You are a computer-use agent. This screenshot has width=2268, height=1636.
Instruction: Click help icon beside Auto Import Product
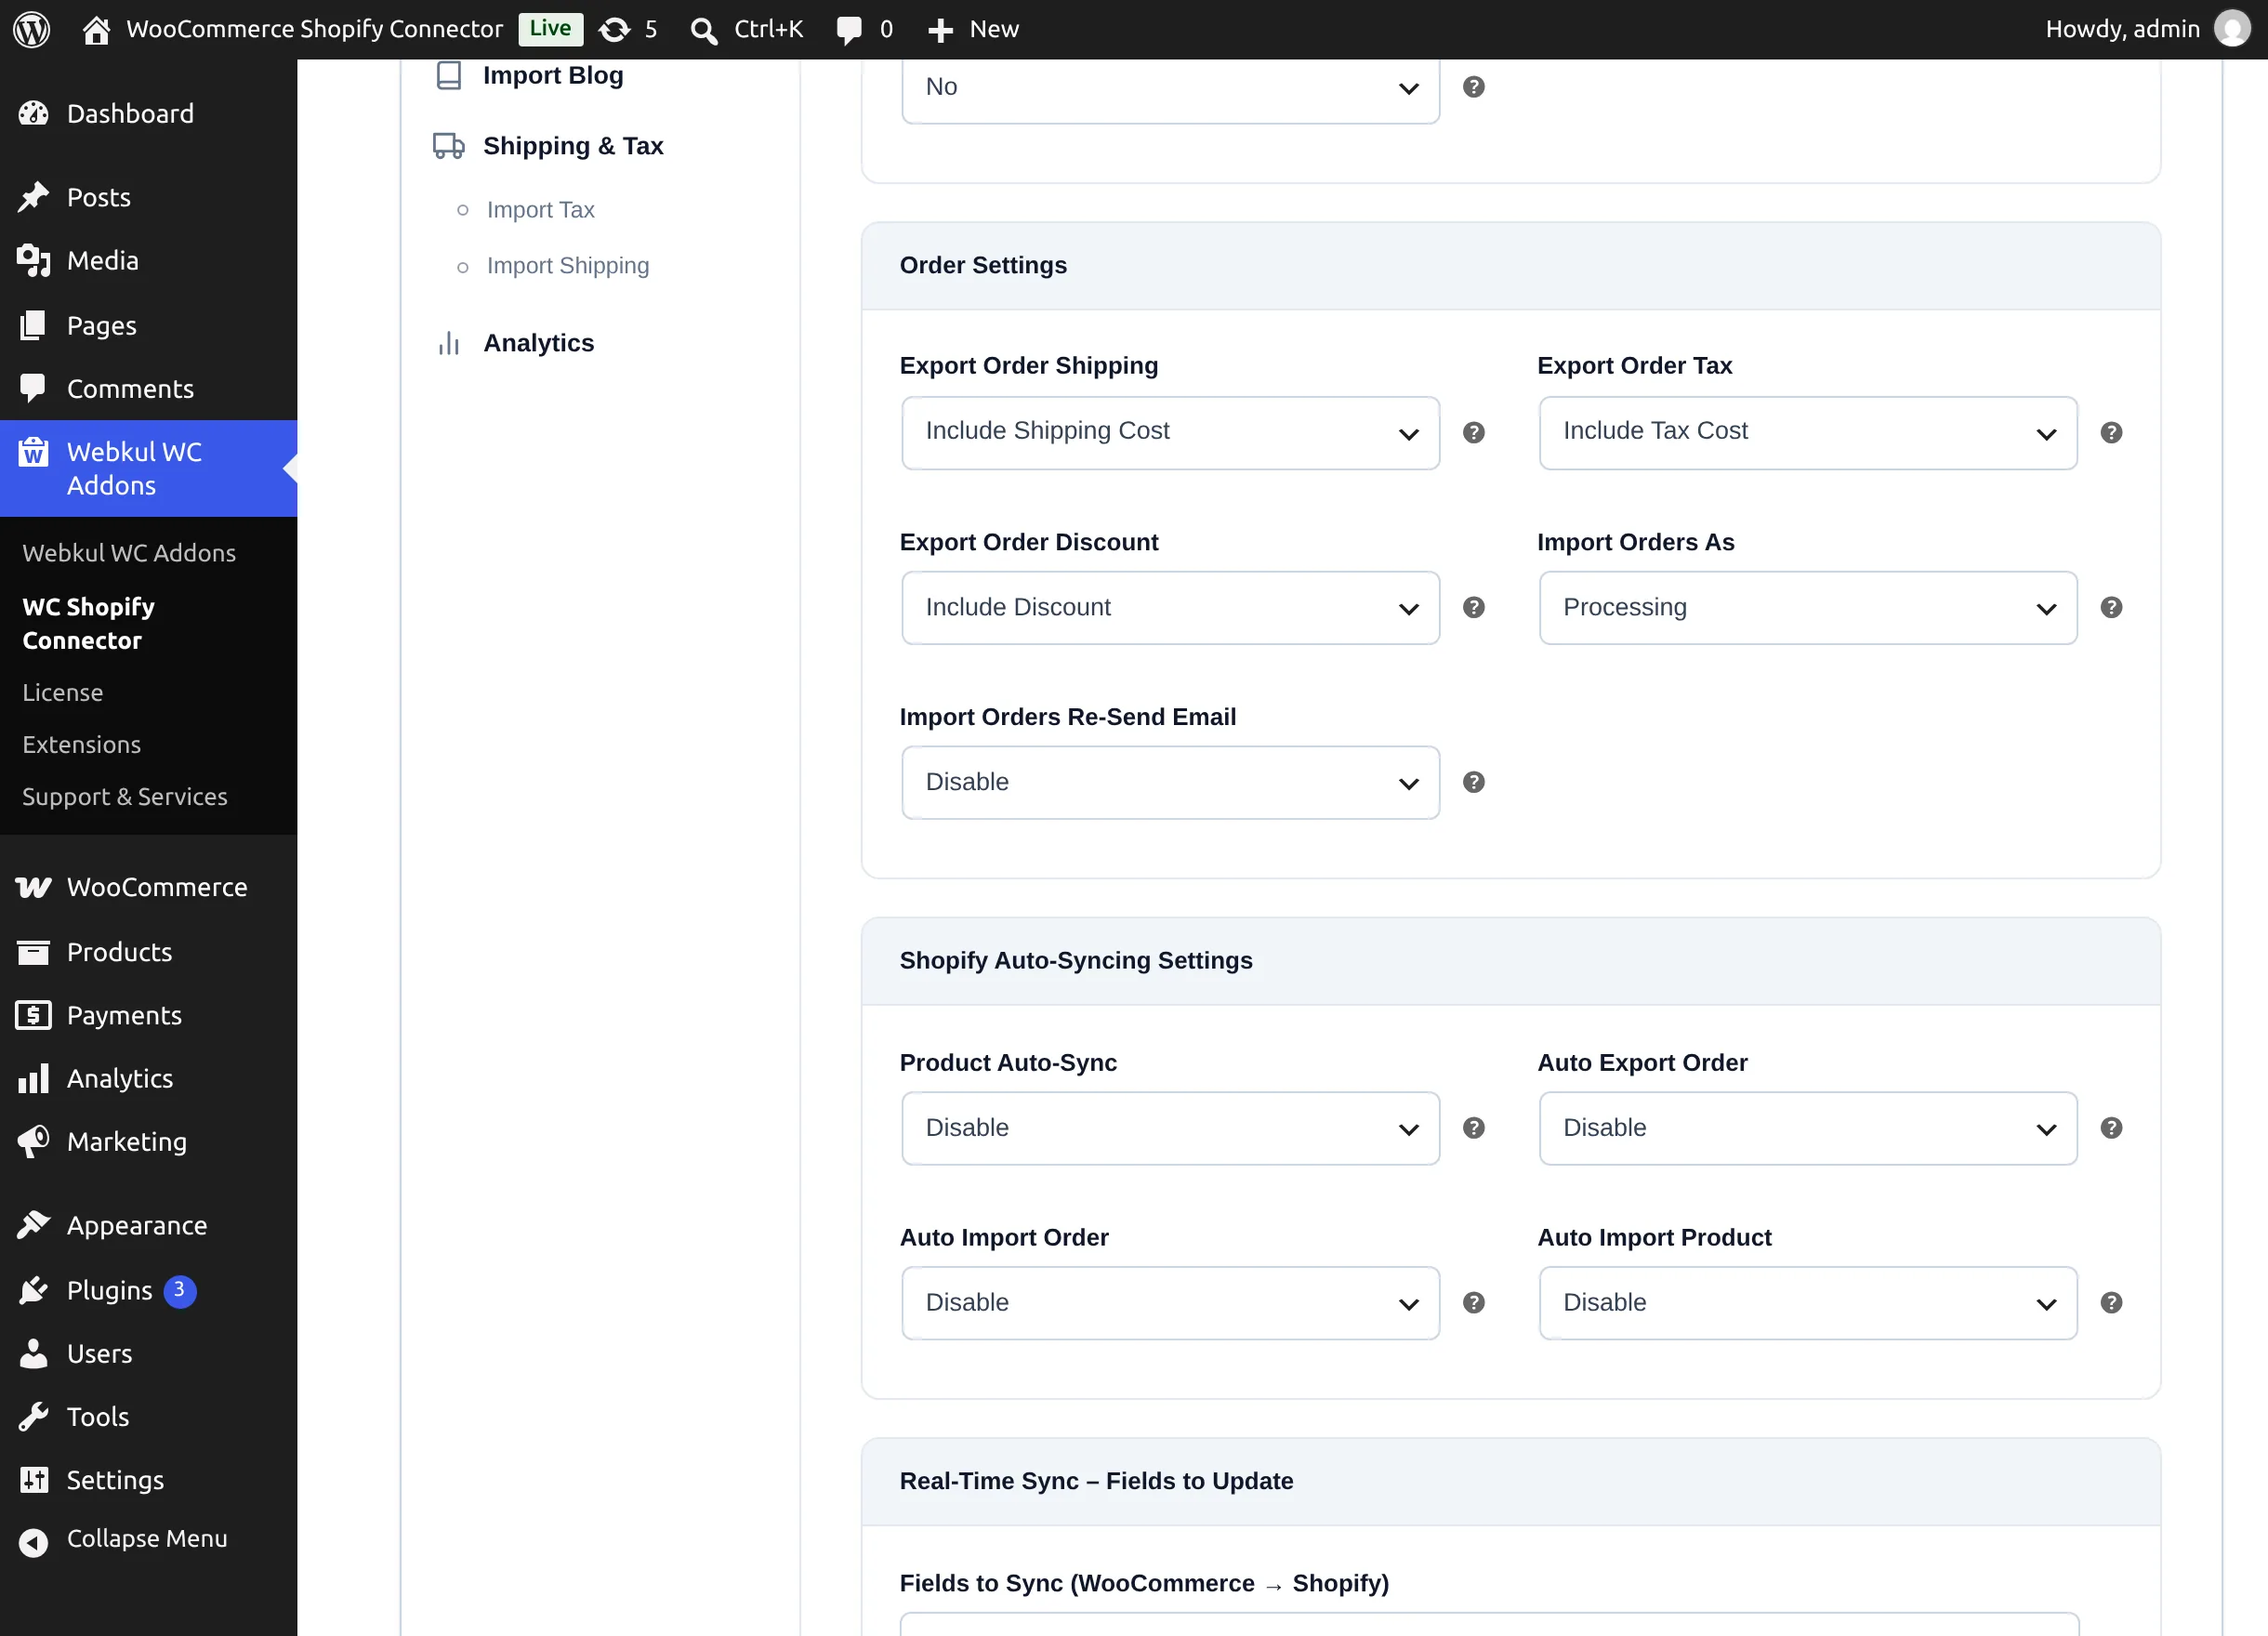click(x=2111, y=1303)
